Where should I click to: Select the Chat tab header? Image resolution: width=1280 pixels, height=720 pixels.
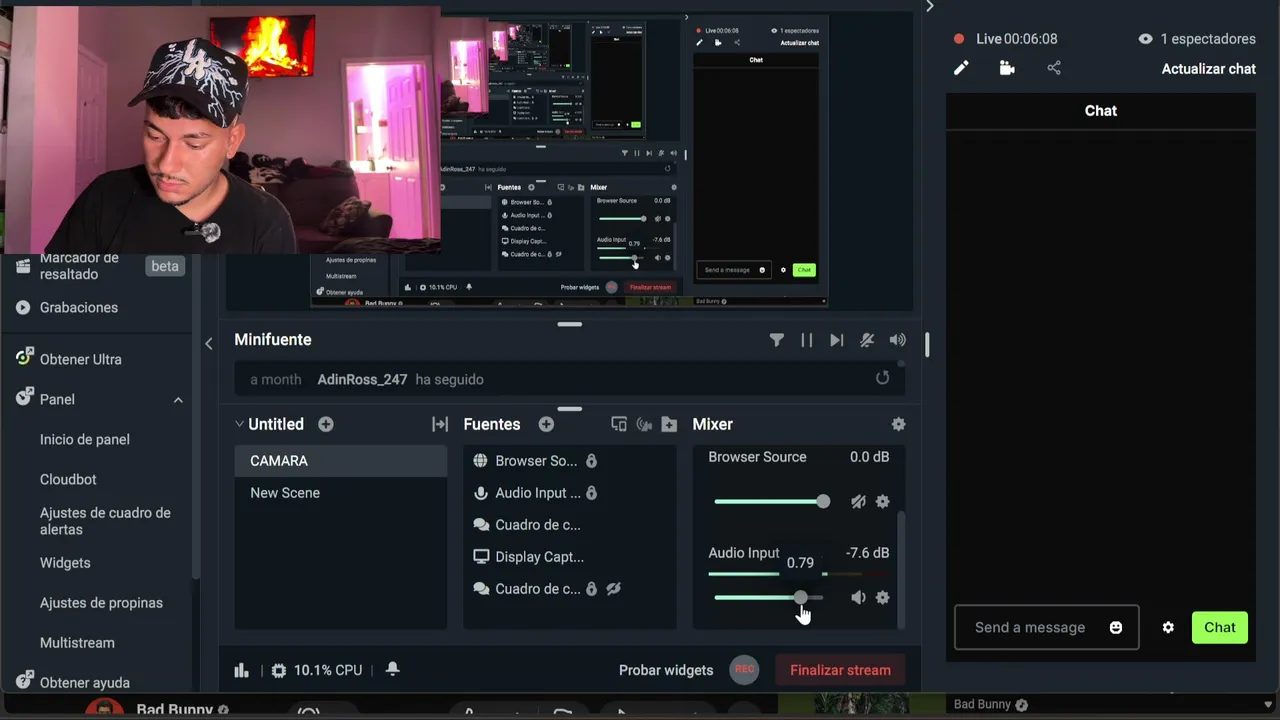pyautogui.click(x=1101, y=111)
